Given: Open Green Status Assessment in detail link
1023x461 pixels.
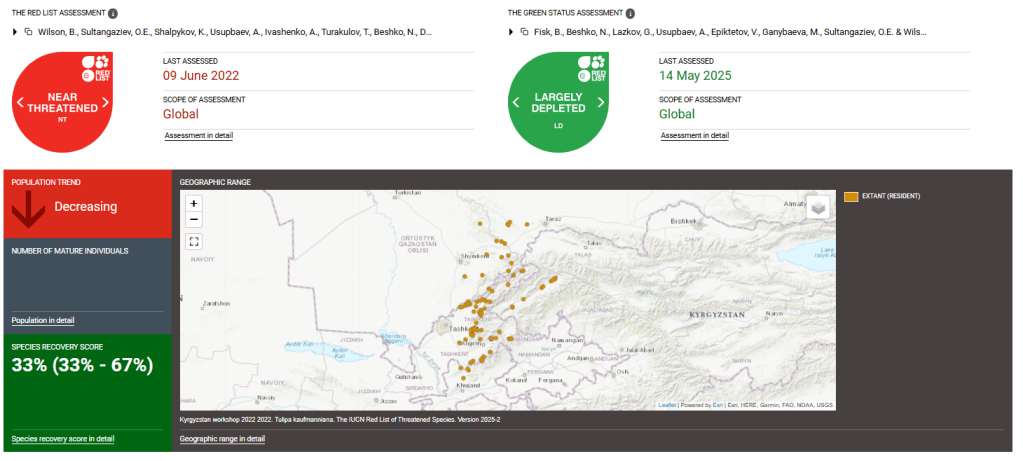Looking at the screenshot, I should click(x=694, y=135).
